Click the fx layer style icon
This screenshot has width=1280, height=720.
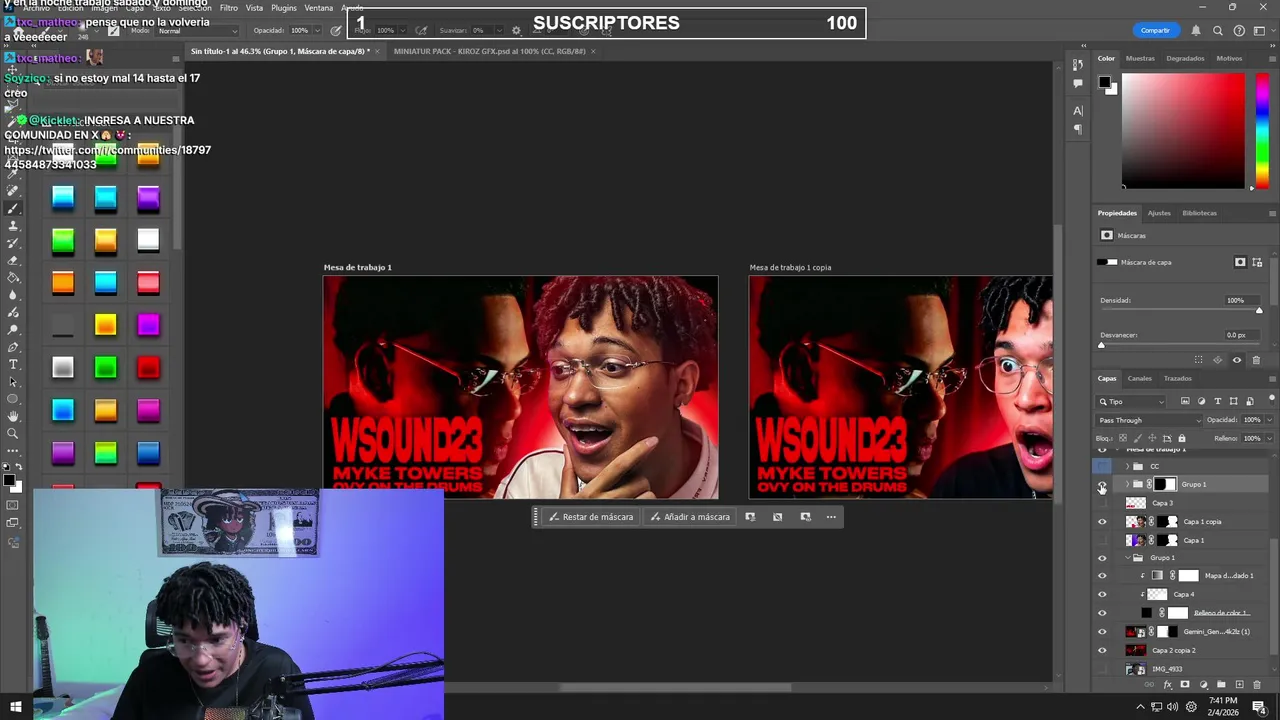(1167, 685)
